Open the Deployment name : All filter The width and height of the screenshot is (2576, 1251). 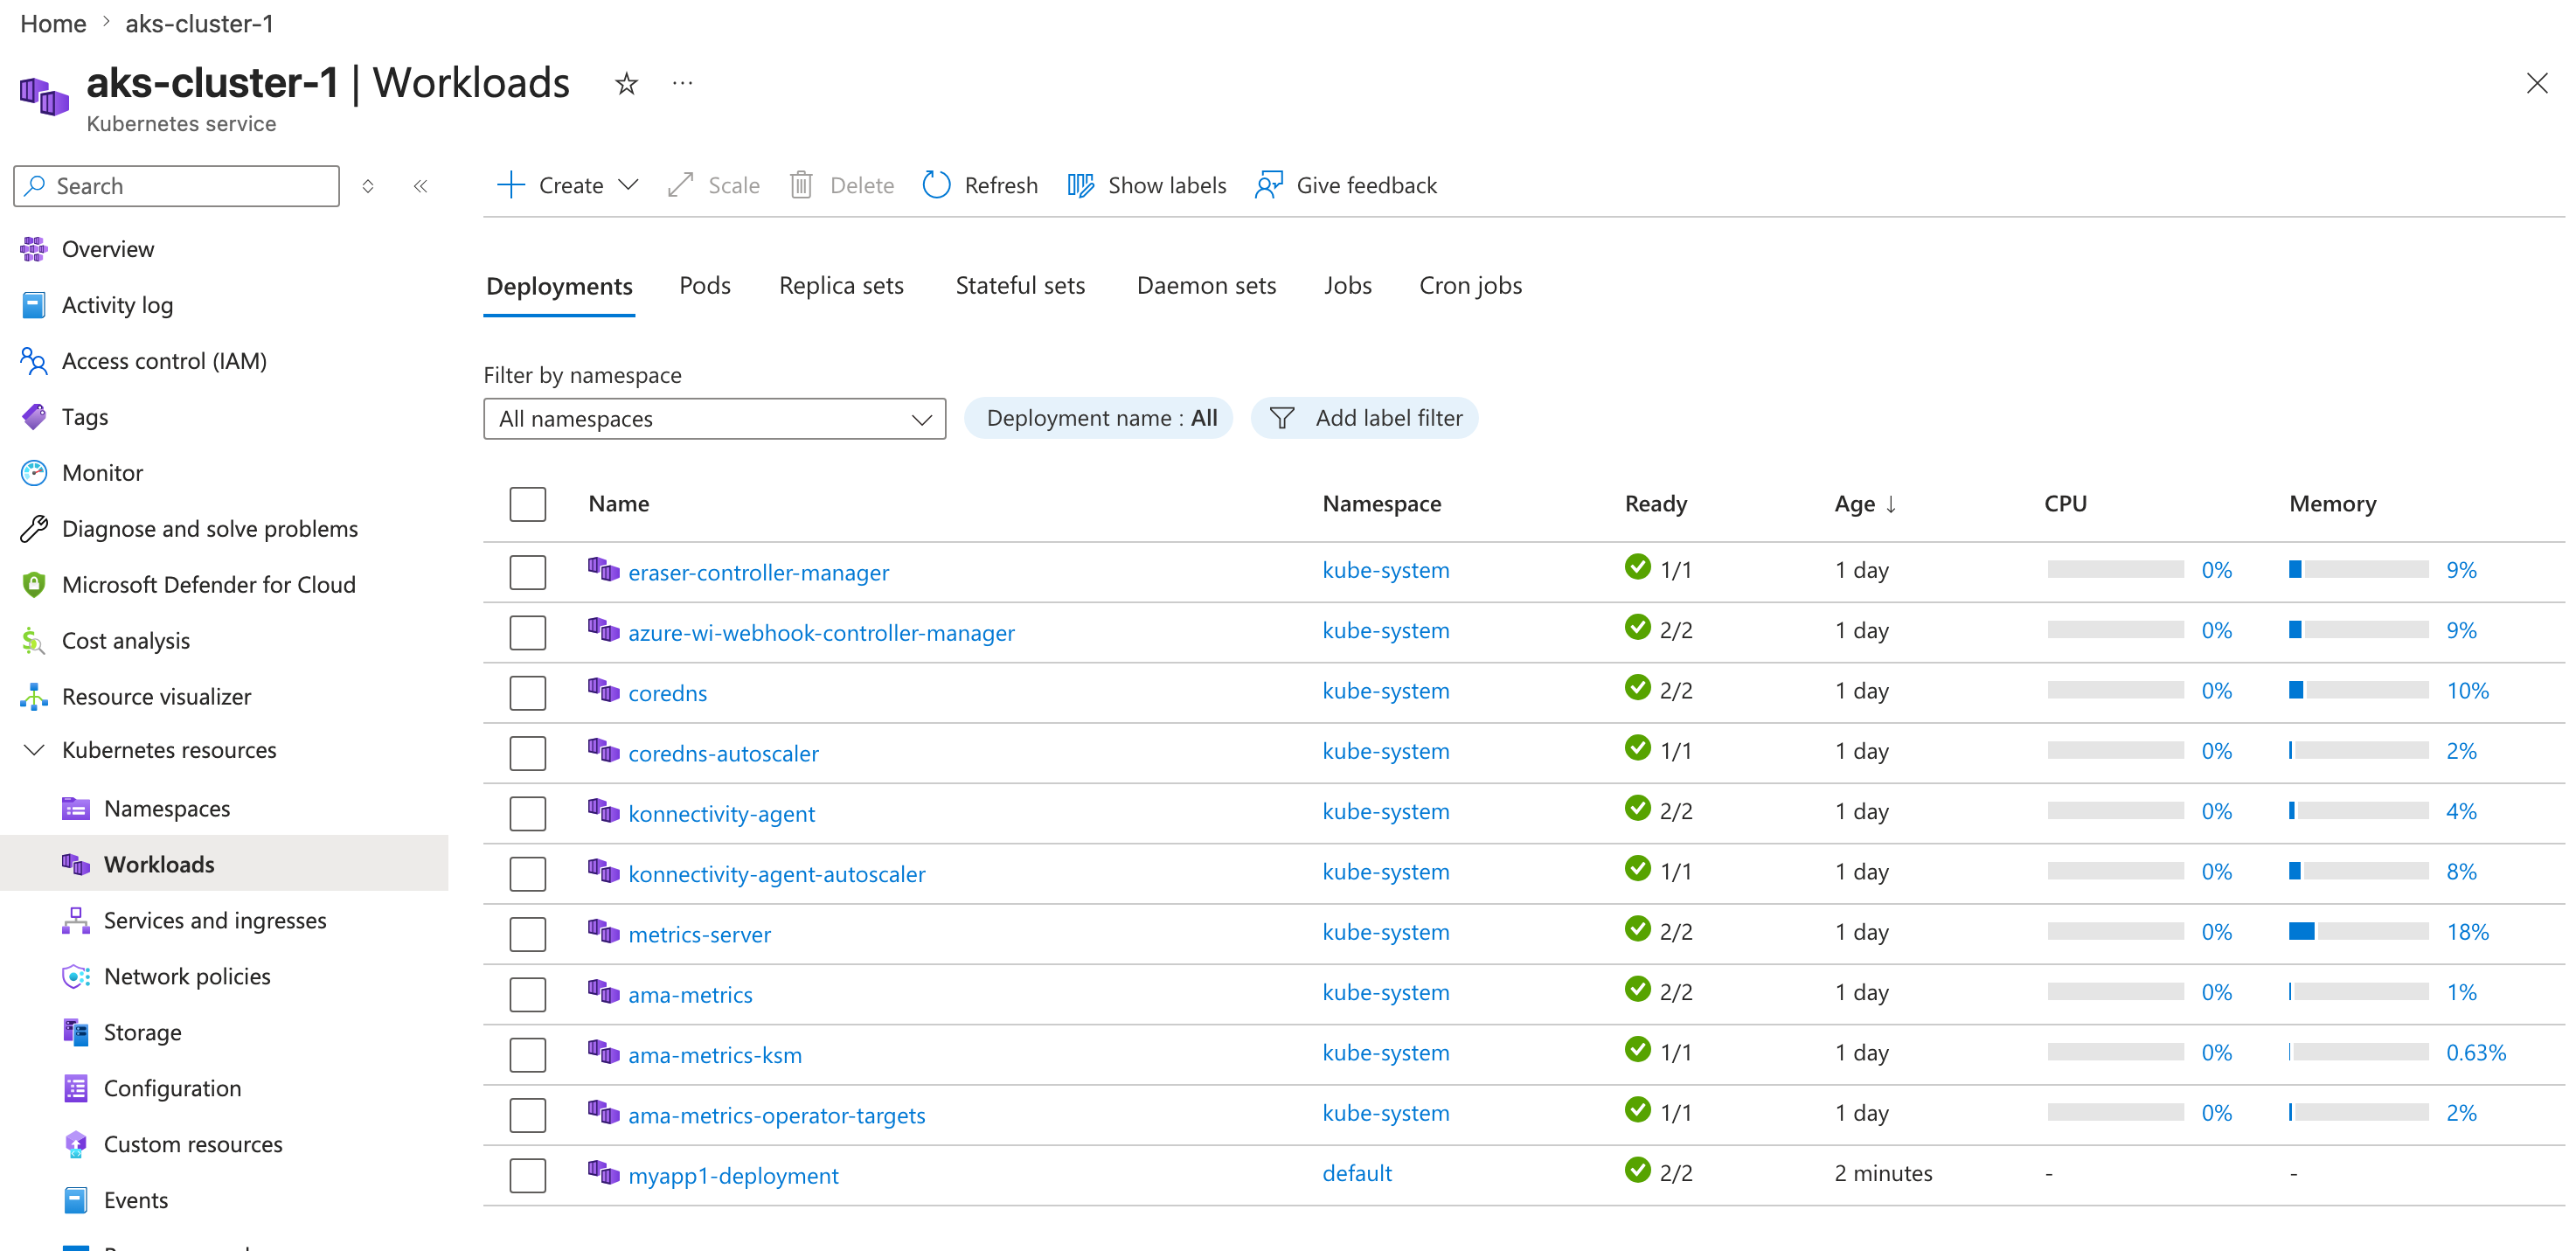pos(1098,418)
